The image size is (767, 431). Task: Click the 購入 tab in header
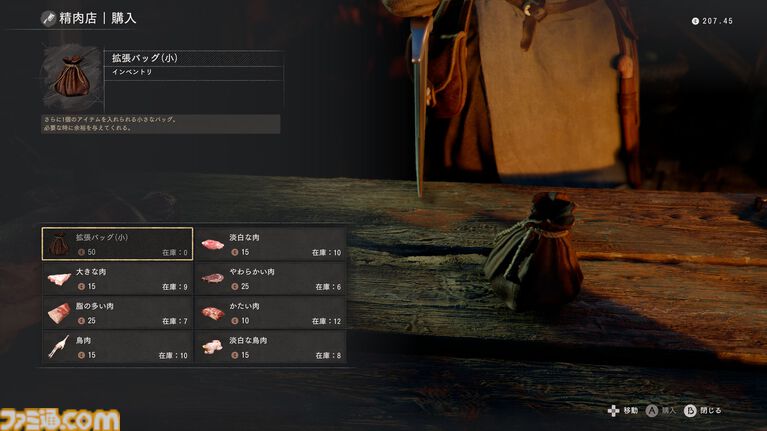(124, 19)
